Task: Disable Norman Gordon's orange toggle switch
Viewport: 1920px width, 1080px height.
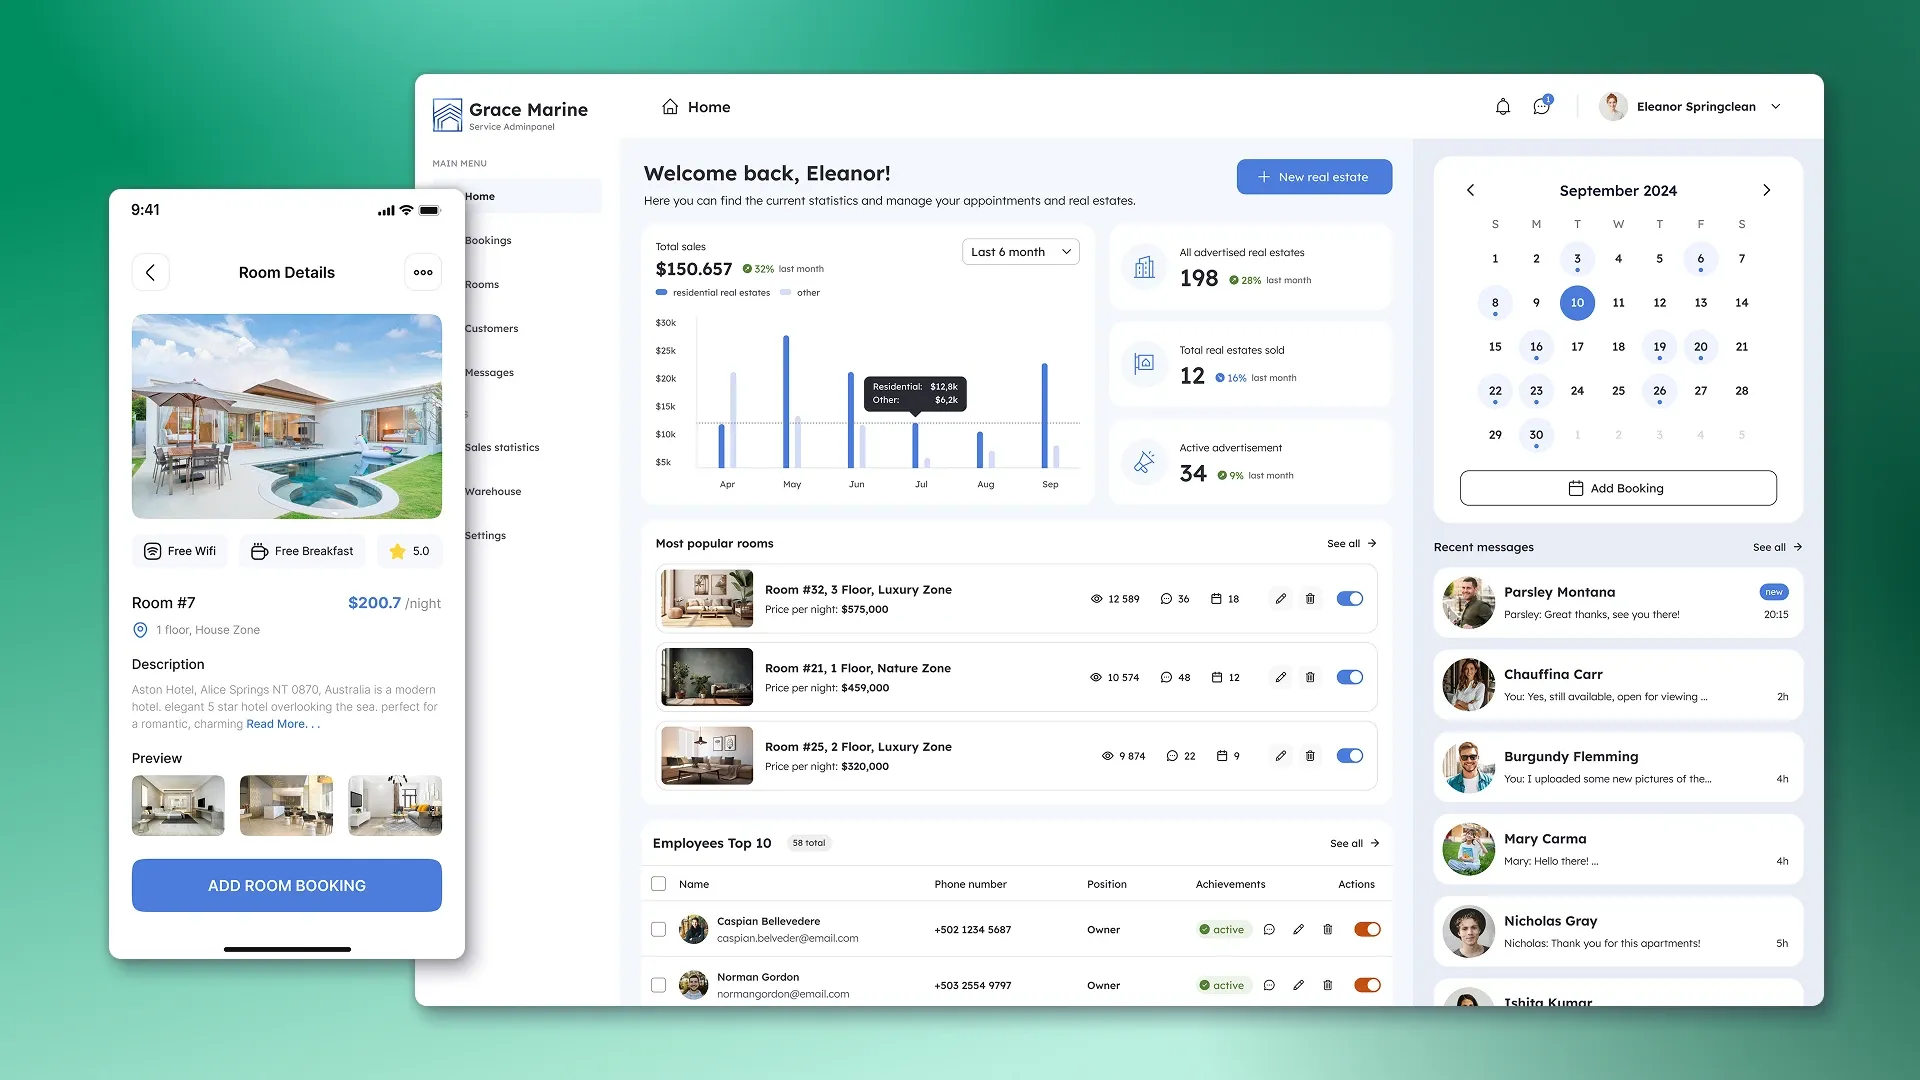Action: [x=1367, y=985]
